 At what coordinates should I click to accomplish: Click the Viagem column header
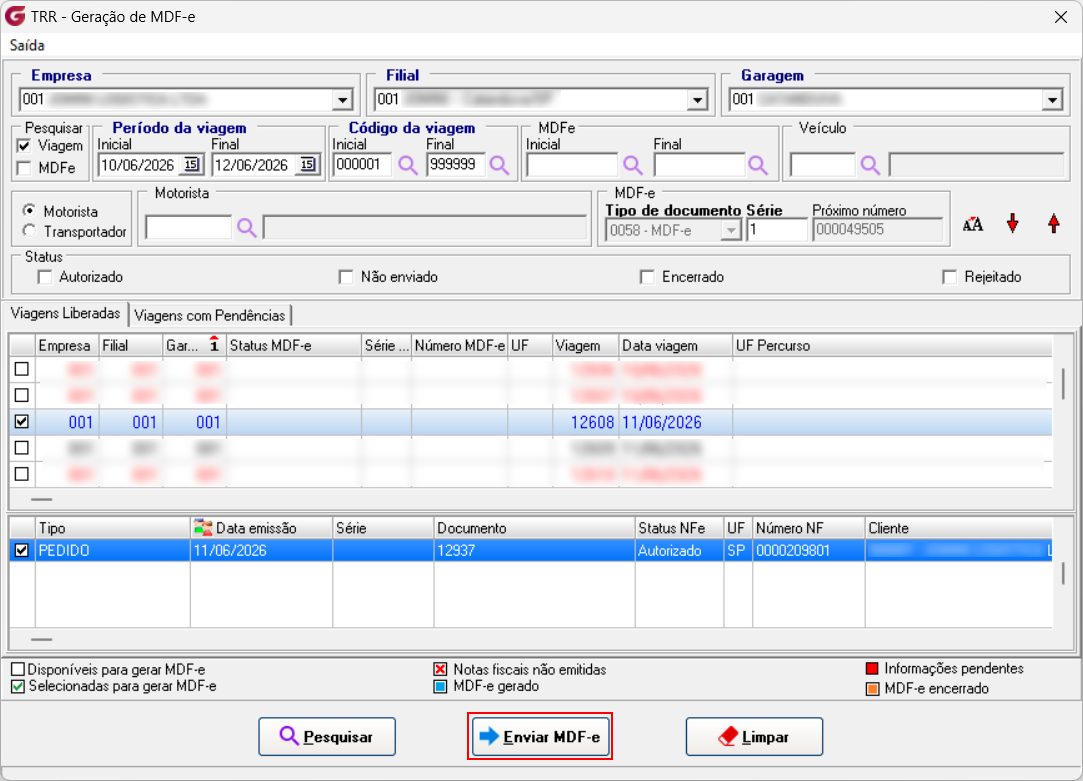(586, 345)
